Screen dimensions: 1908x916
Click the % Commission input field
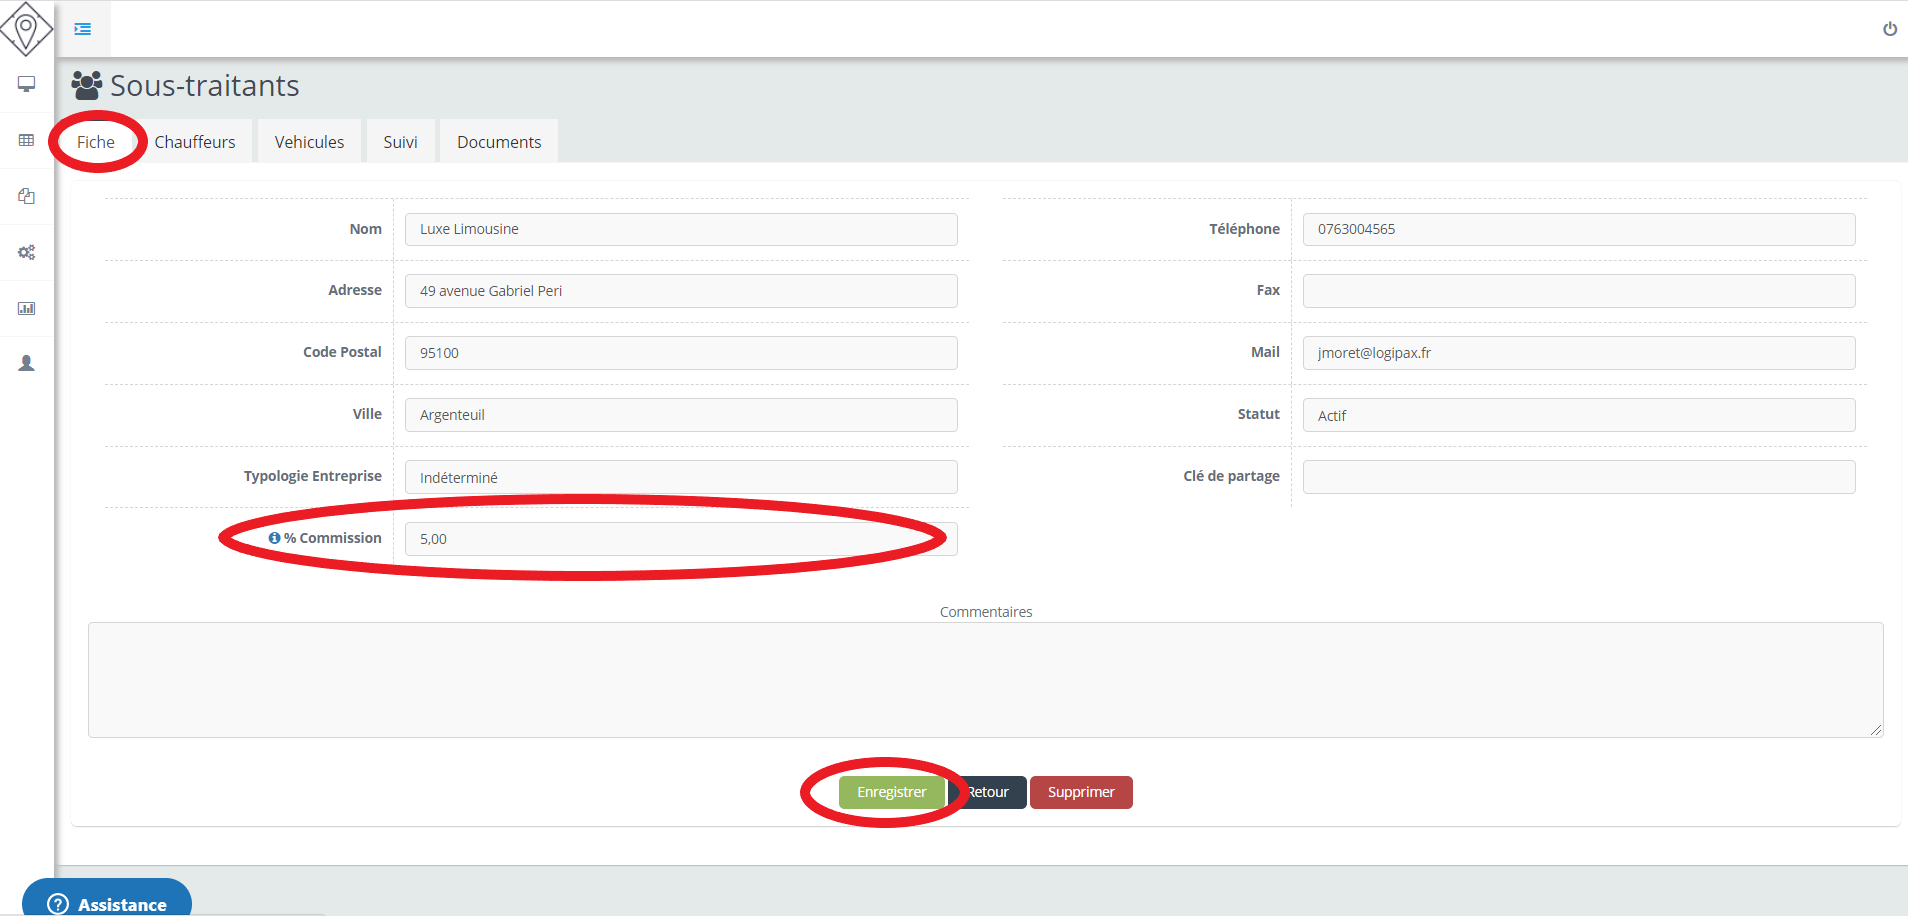680,539
